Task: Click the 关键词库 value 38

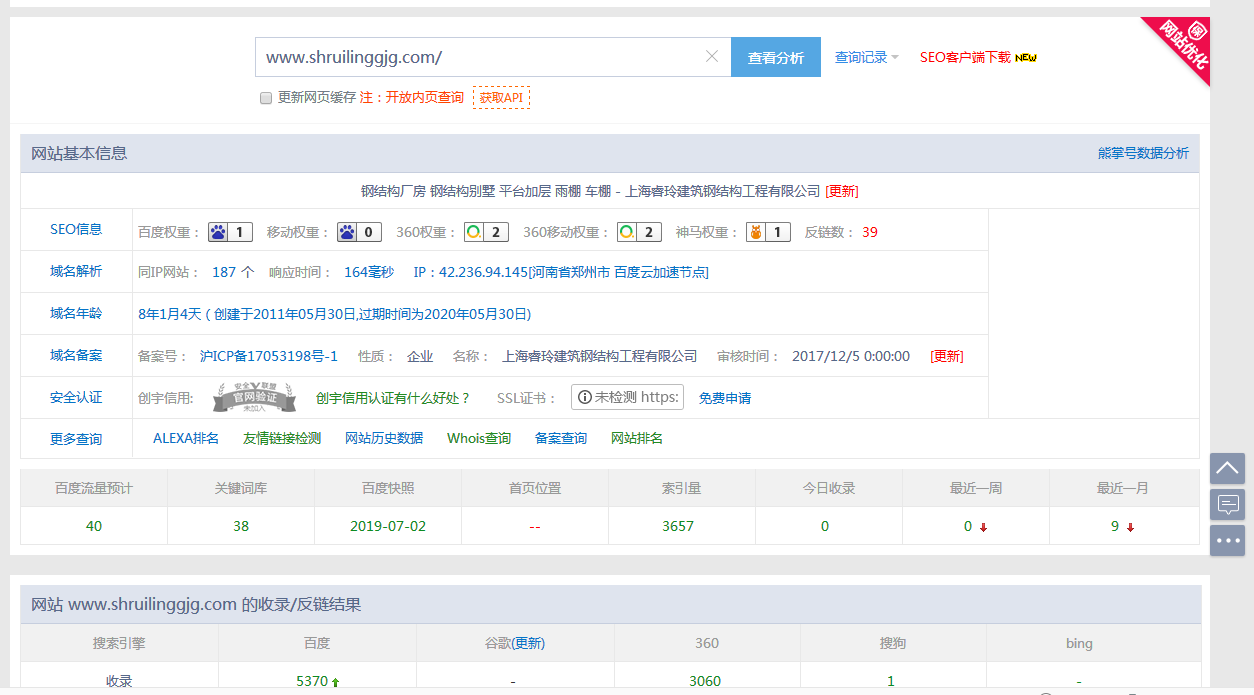Action: (241, 526)
